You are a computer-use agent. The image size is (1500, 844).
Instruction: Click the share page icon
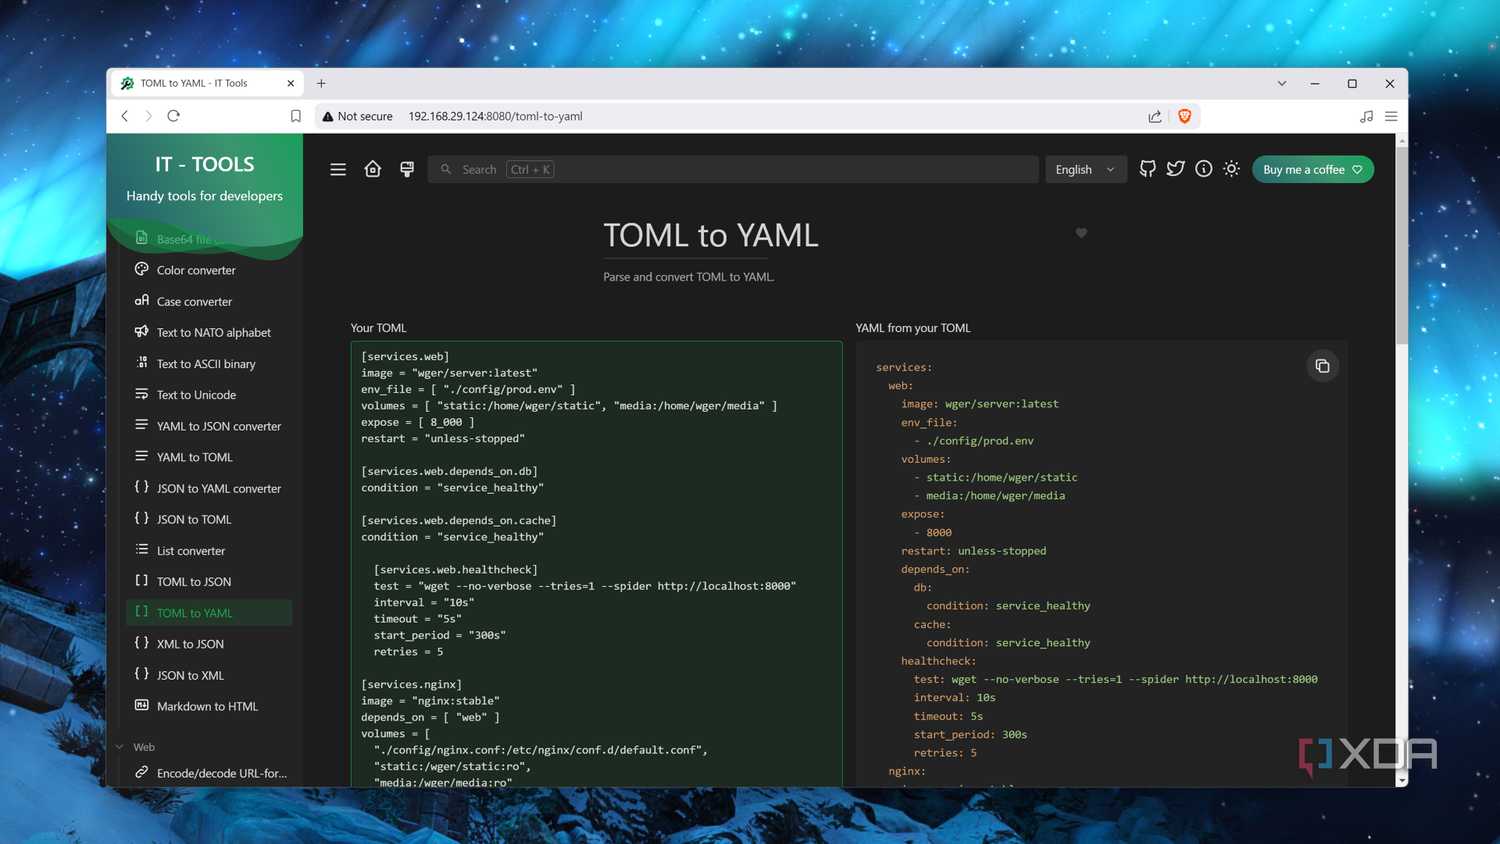pyautogui.click(x=1155, y=116)
